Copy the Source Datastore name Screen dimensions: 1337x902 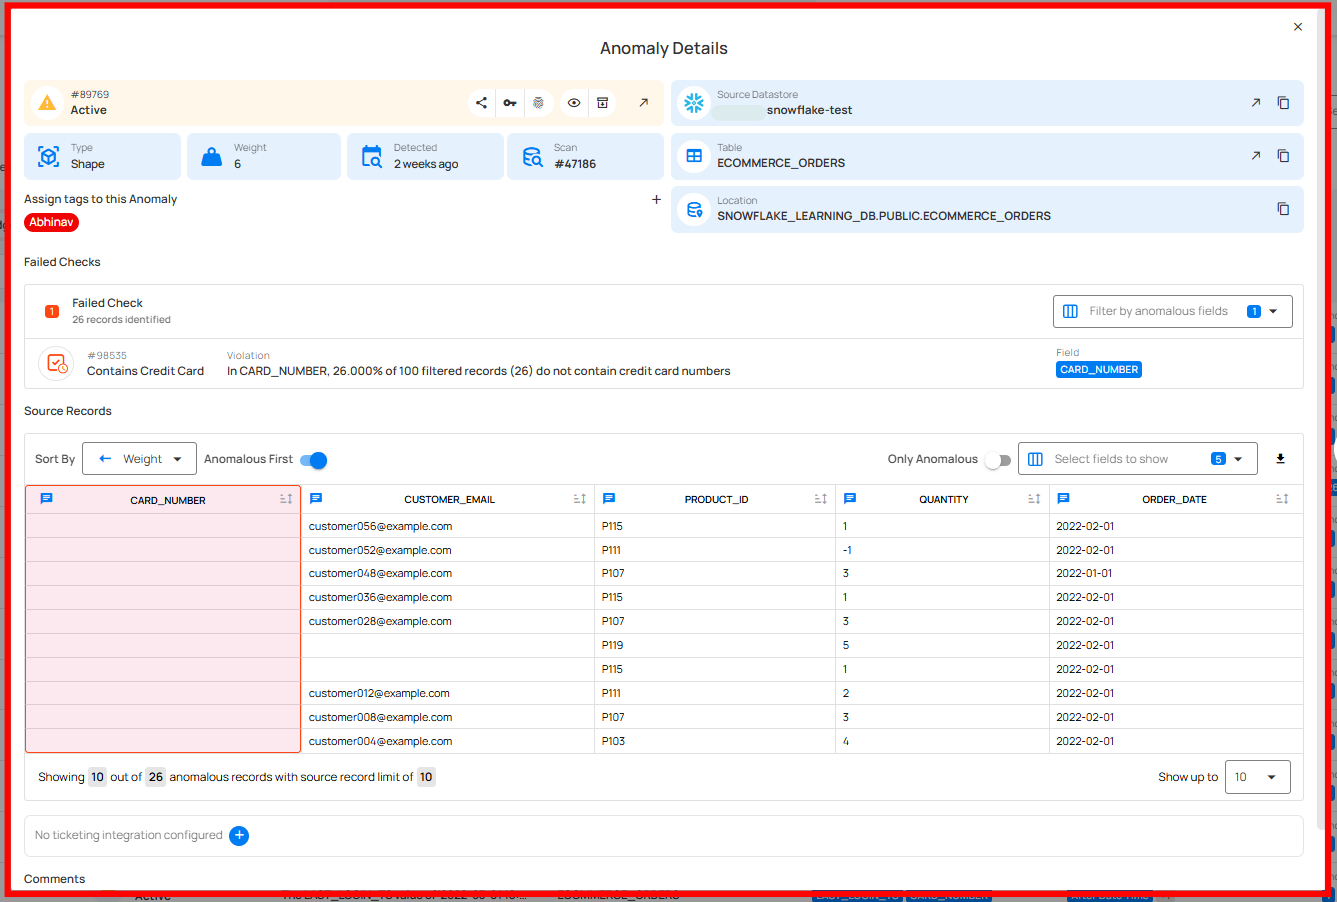pyautogui.click(x=1283, y=103)
